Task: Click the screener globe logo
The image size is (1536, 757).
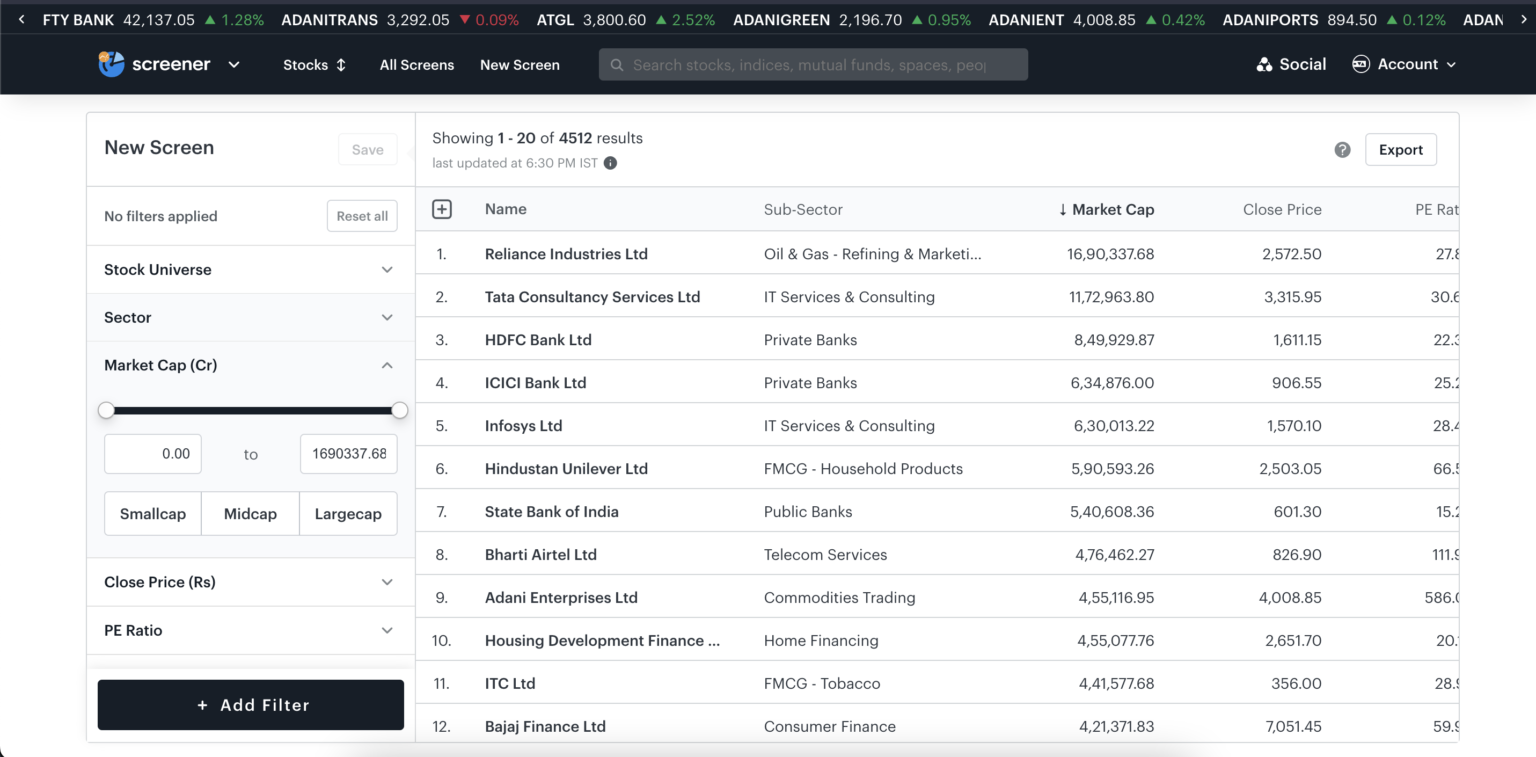Action: coord(113,64)
